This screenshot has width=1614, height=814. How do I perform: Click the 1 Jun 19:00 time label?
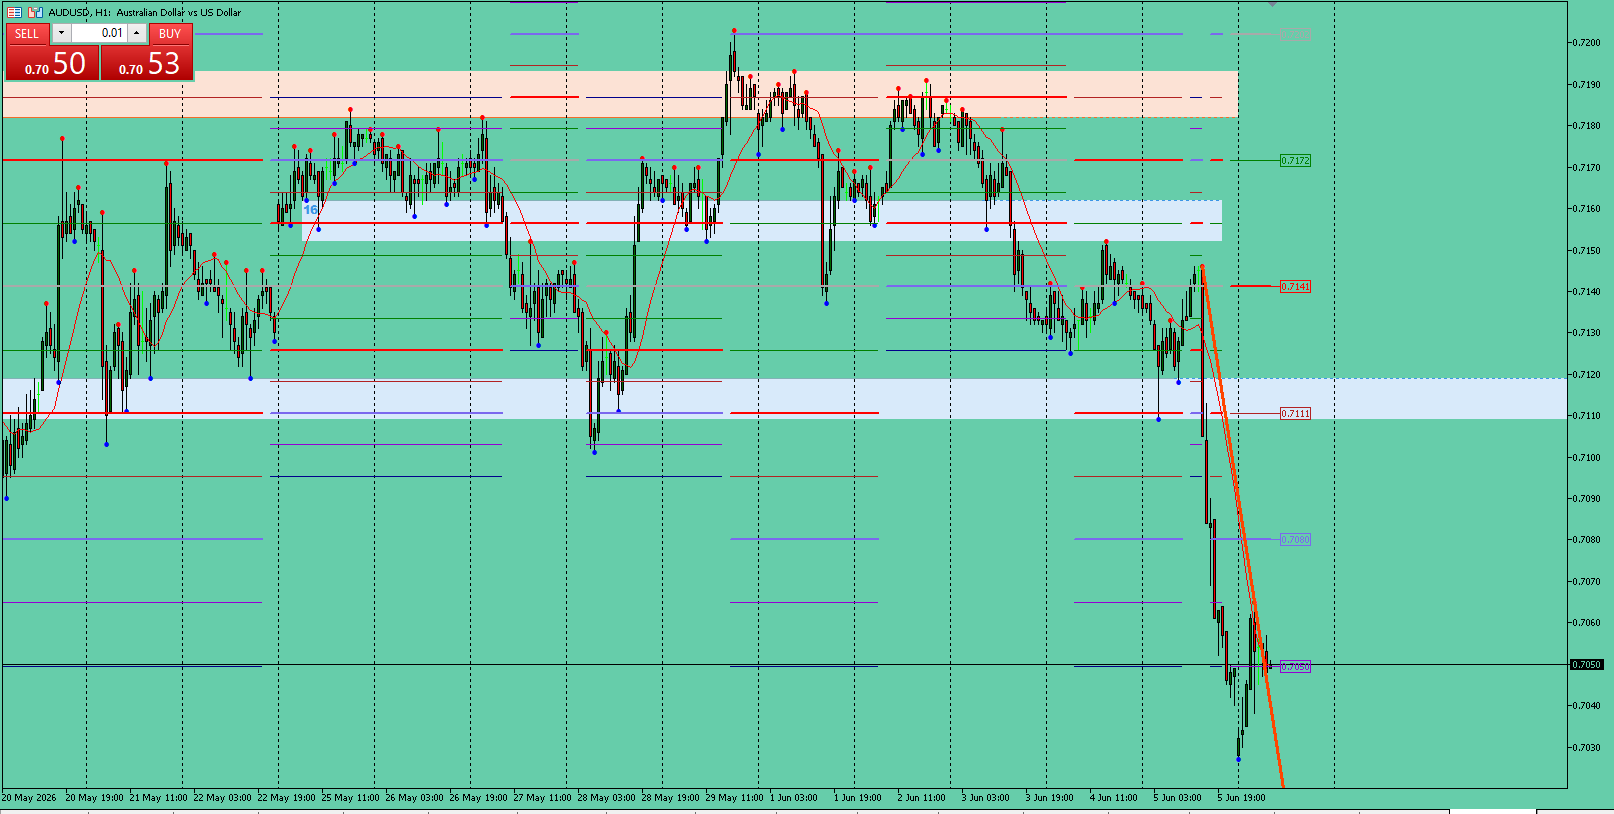(x=857, y=798)
